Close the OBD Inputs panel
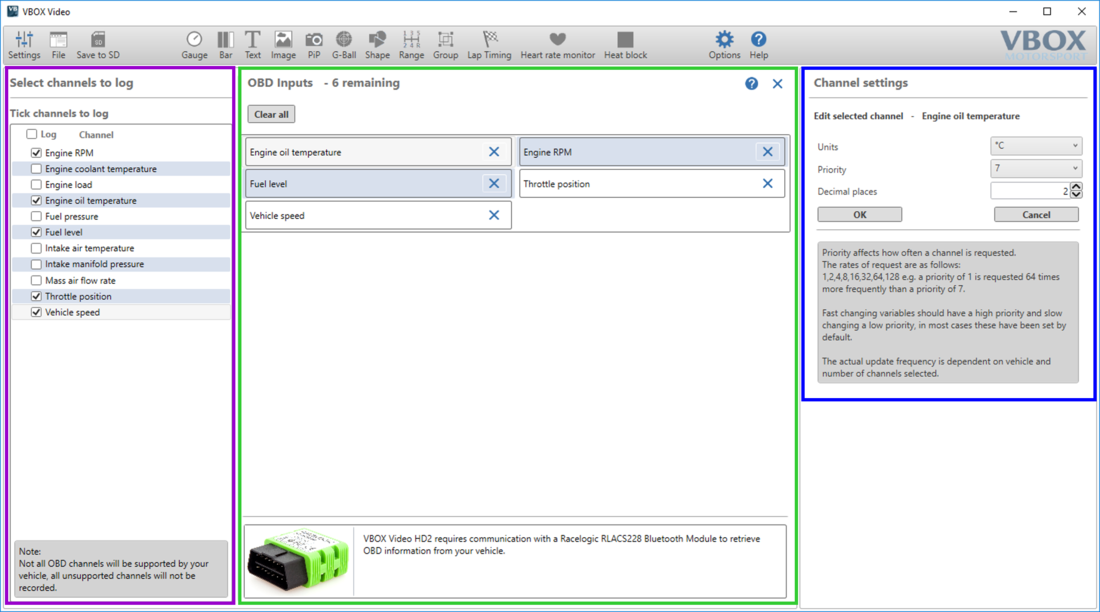1100x612 pixels. point(777,84)
